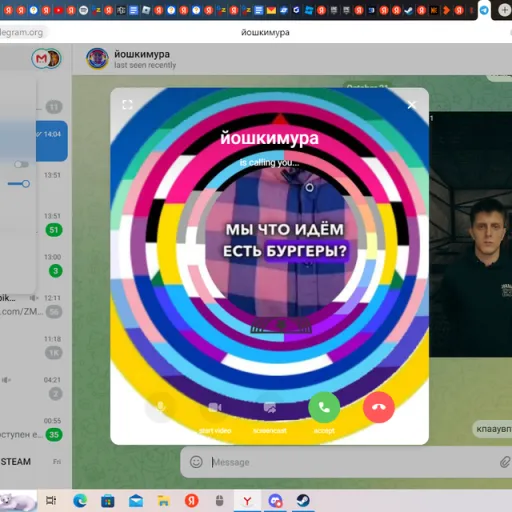Viewport: 512px width, 512px height.
Task: Adjust the slider in the left menu panel
Action: point(19,184)
